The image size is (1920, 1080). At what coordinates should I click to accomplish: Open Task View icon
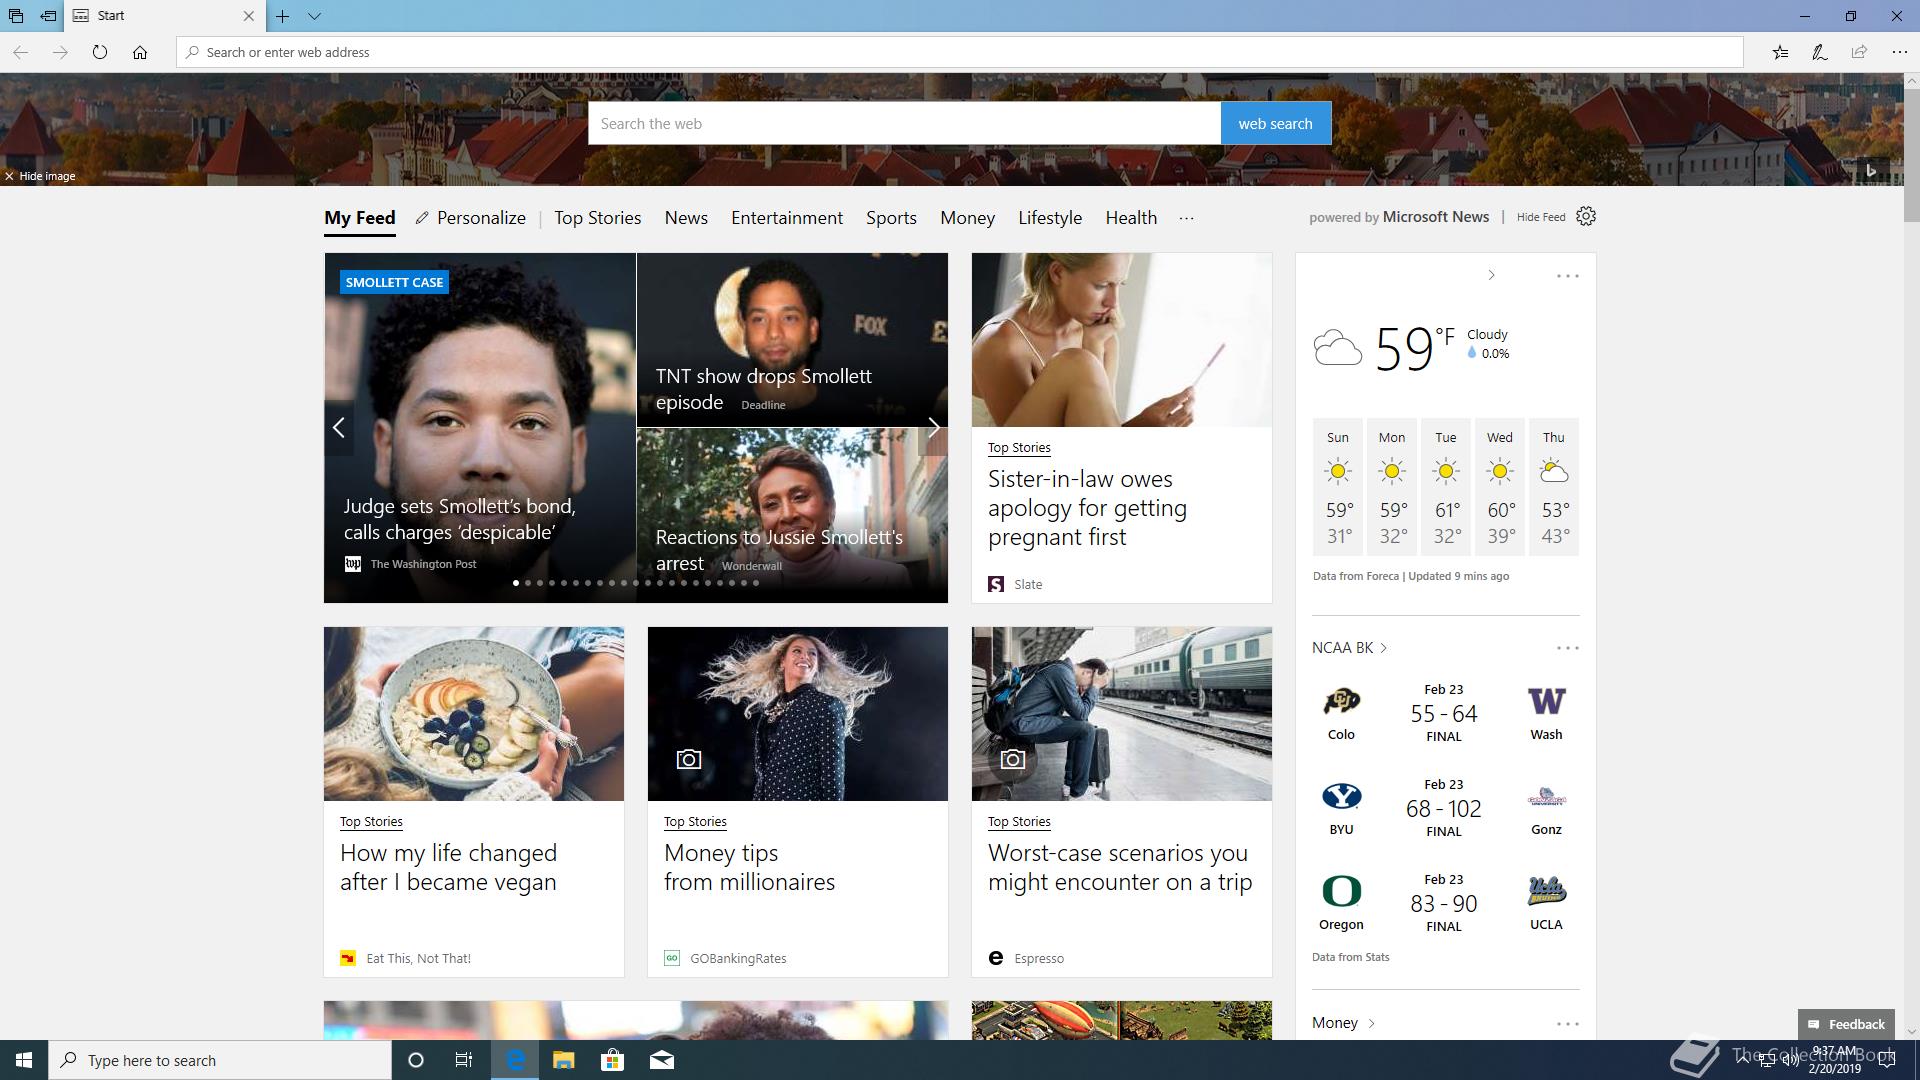tap(463, 1060)
